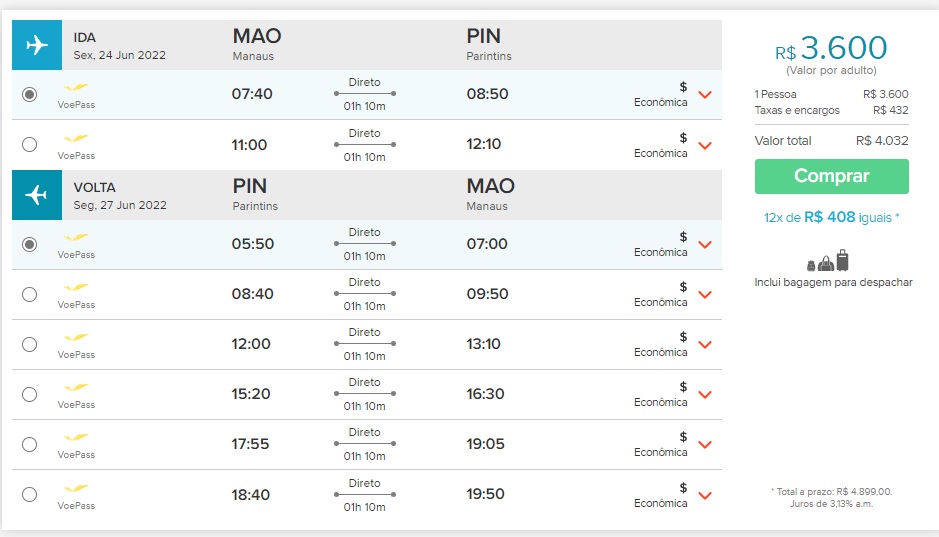Click VoePass logo on 12:00 return flight
The image size is (939, 537).
(x=76, y=338)
